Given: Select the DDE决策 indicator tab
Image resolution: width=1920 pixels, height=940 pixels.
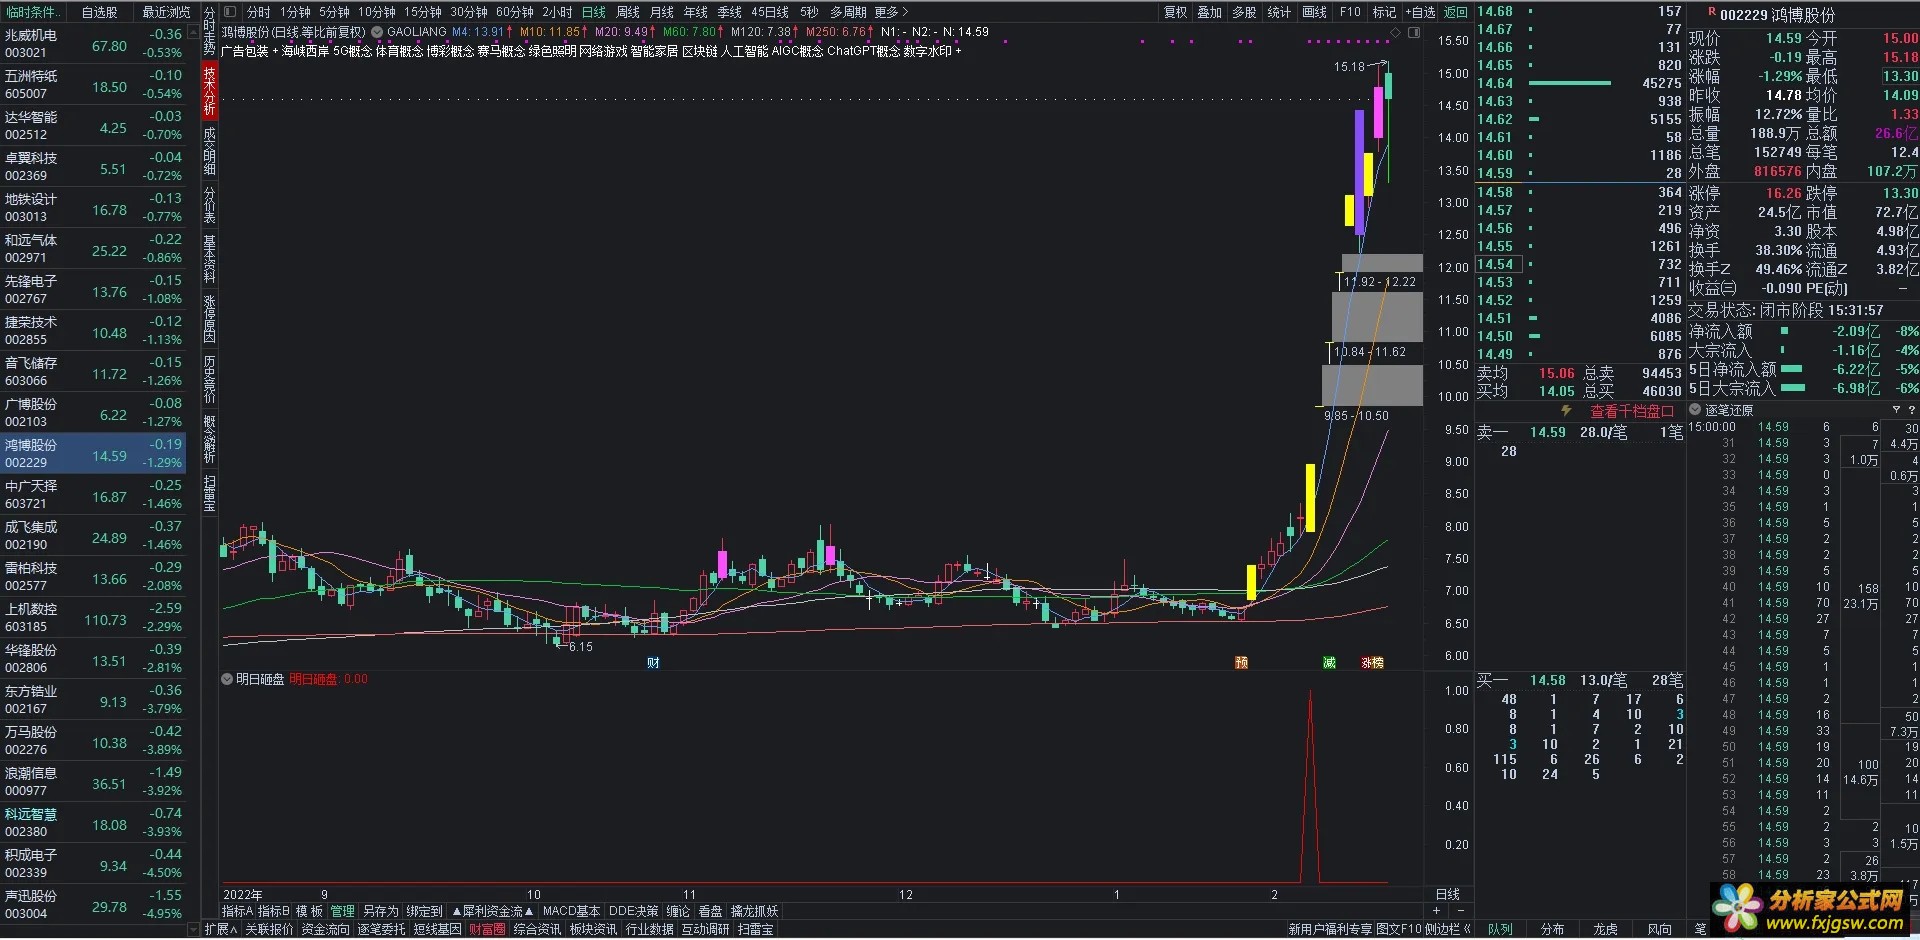Looking at the screenshot, I should [x=634, y=911].
